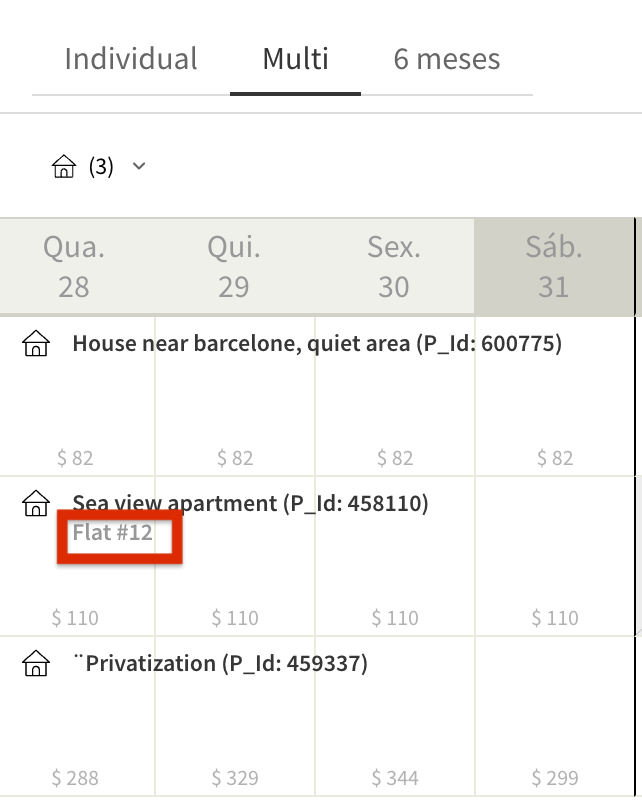Image resolution: width=642 pixels, height=812 pixels.
Task: Select the $288 price cell under Qua. 28
Action: click(x=75, y=778)
